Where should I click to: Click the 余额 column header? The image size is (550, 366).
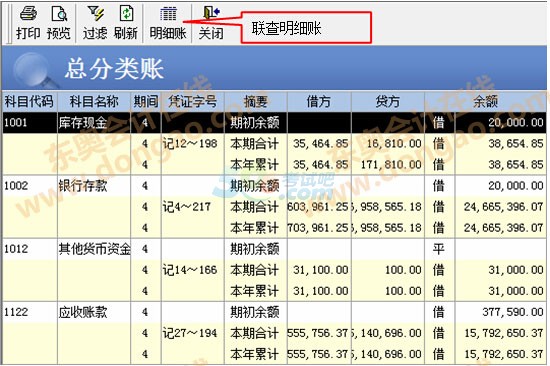pyautogui.click(x=485, y=102)
